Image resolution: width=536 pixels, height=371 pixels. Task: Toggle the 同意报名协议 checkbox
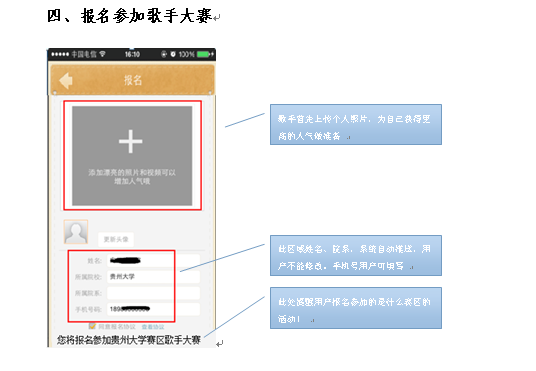tap(92, 326)
